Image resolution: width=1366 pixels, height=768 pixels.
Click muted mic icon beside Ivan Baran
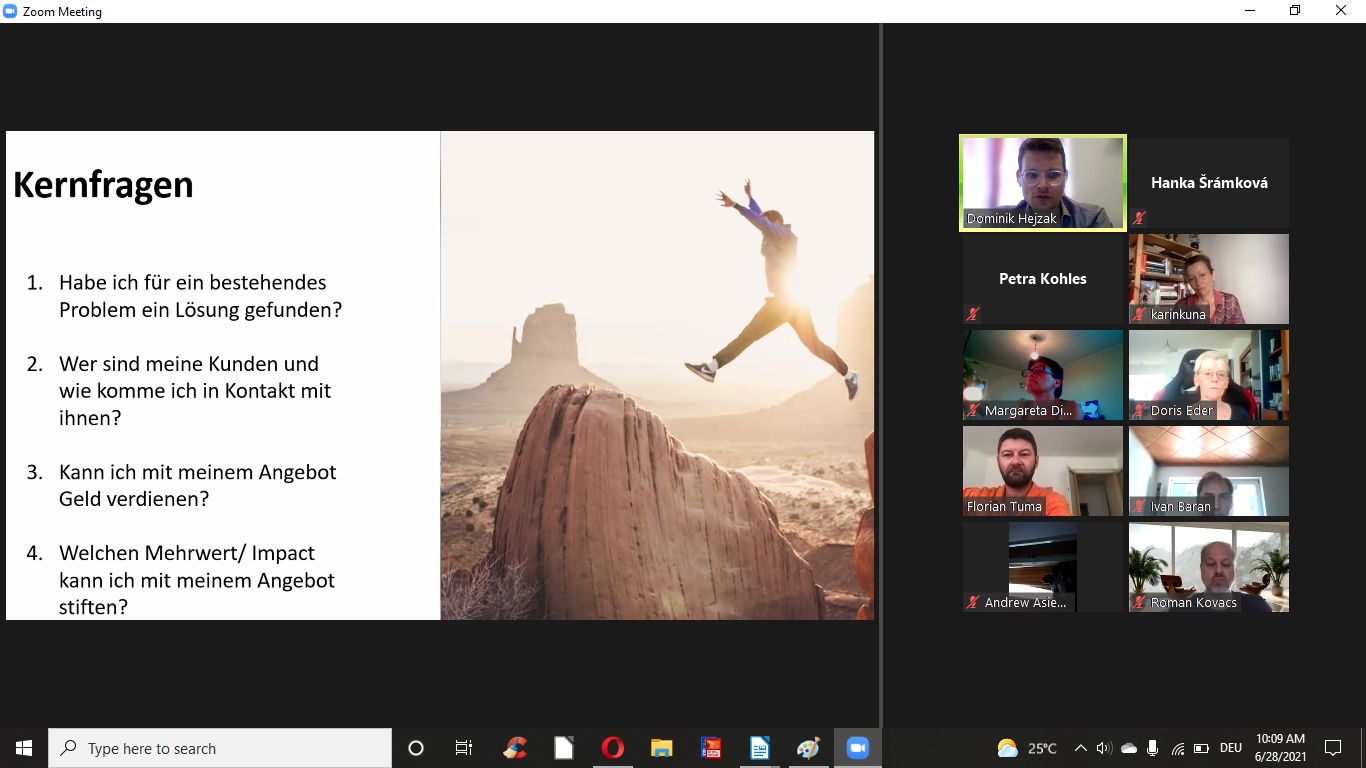[1139, 506]
